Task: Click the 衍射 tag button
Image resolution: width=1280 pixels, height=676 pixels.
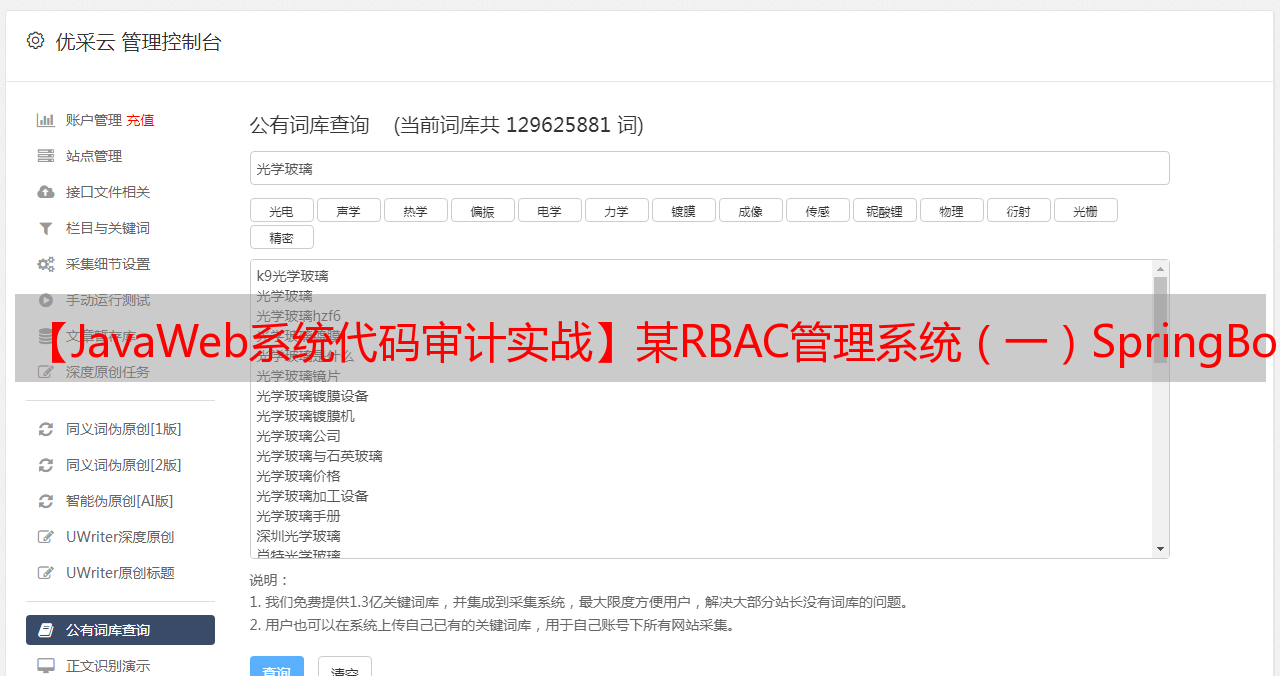Action: click(x=1018, y=210)
